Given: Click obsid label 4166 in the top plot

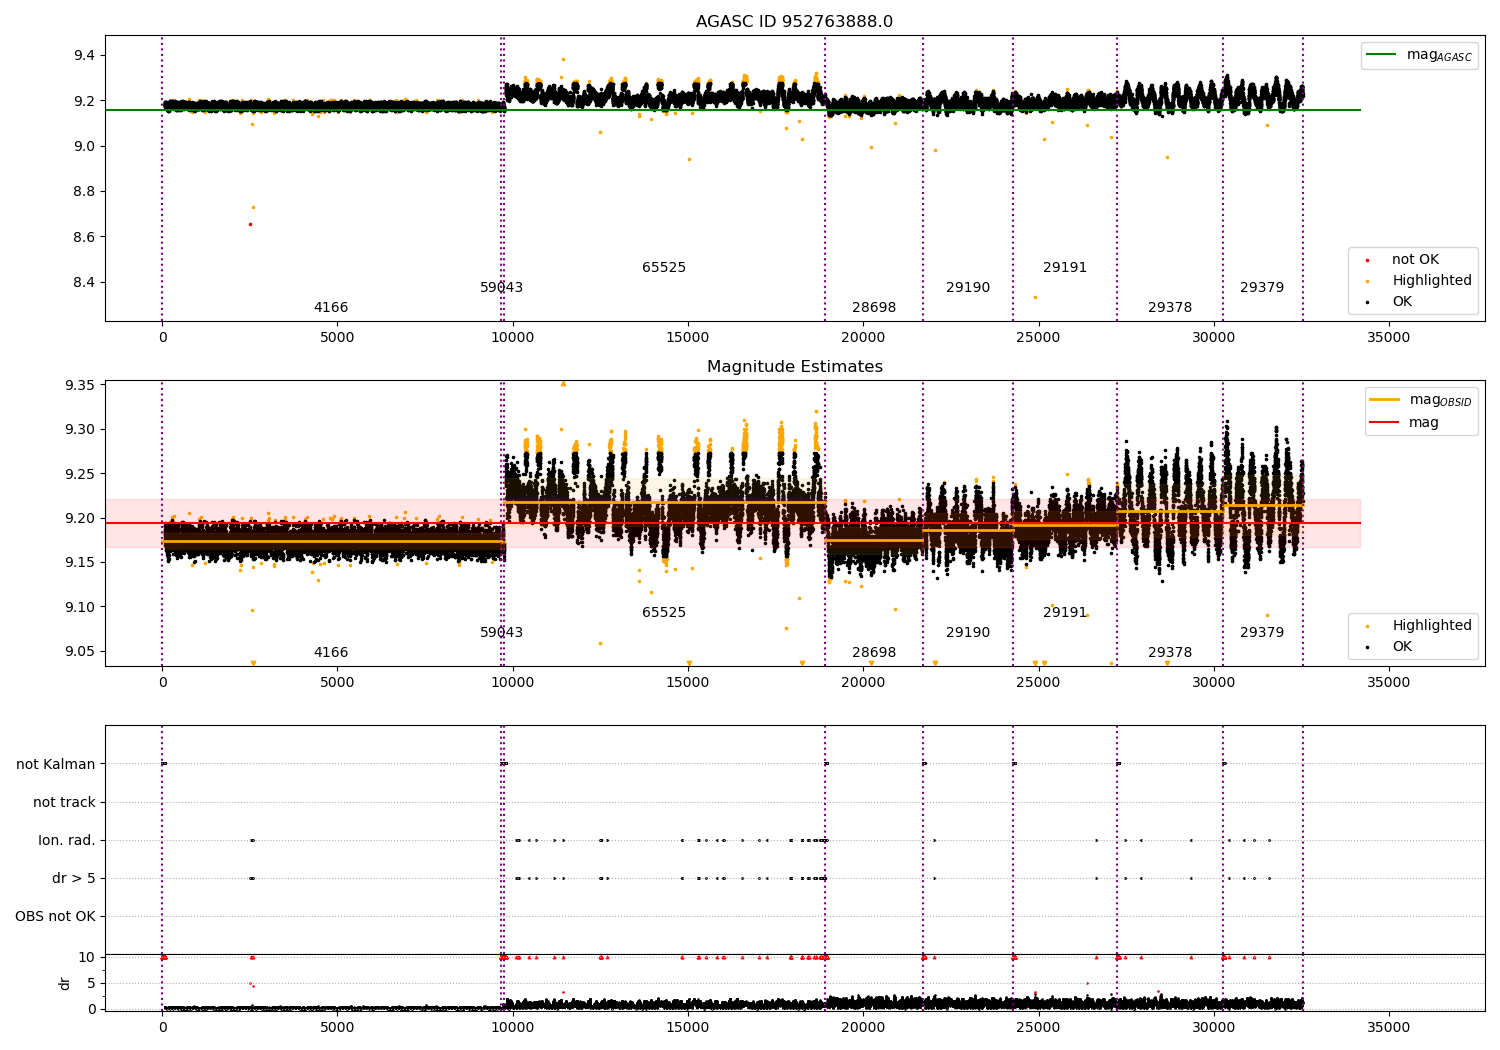Looking at the screenshot, I should tap(331, 308).
